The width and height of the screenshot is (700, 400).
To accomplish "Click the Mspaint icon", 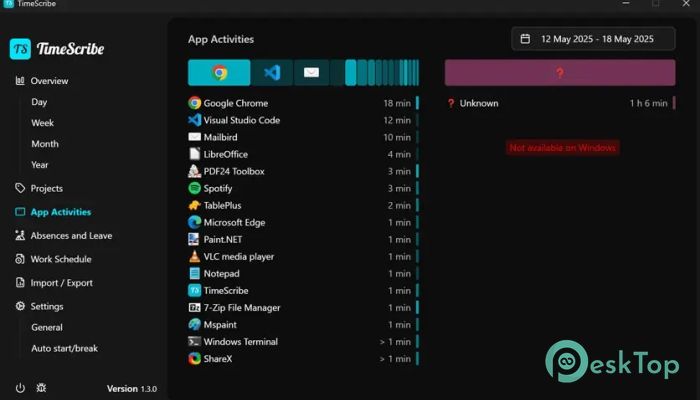I will pyautogui.click(x=194, y=325).
